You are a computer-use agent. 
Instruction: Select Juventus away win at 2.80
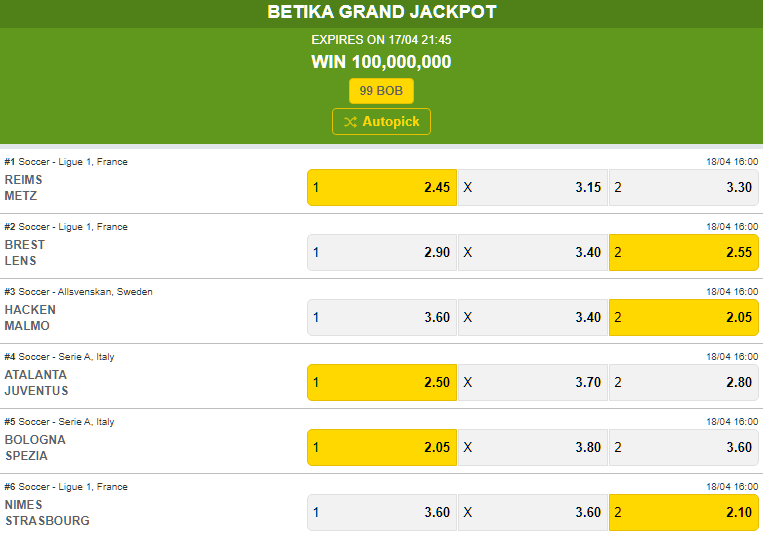(683, 382)
